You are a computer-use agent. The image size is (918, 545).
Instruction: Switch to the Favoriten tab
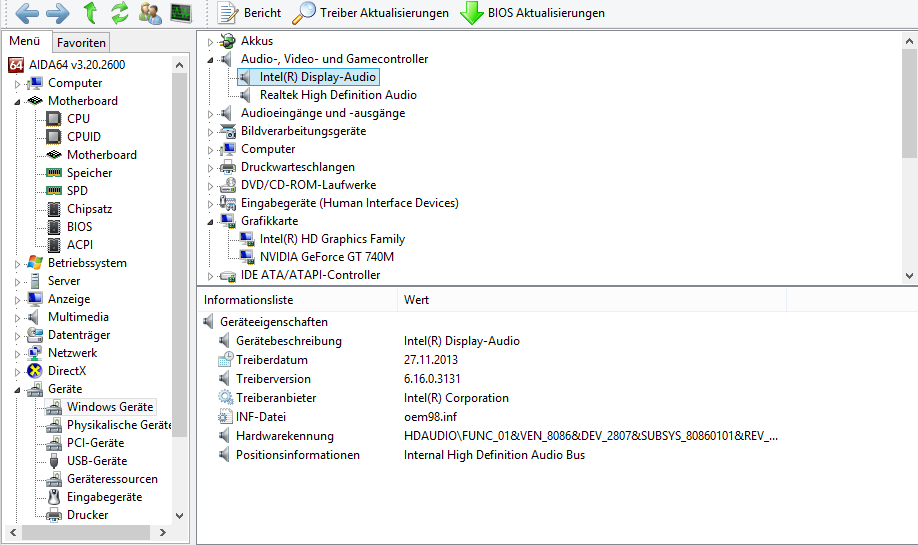point(81,43)
